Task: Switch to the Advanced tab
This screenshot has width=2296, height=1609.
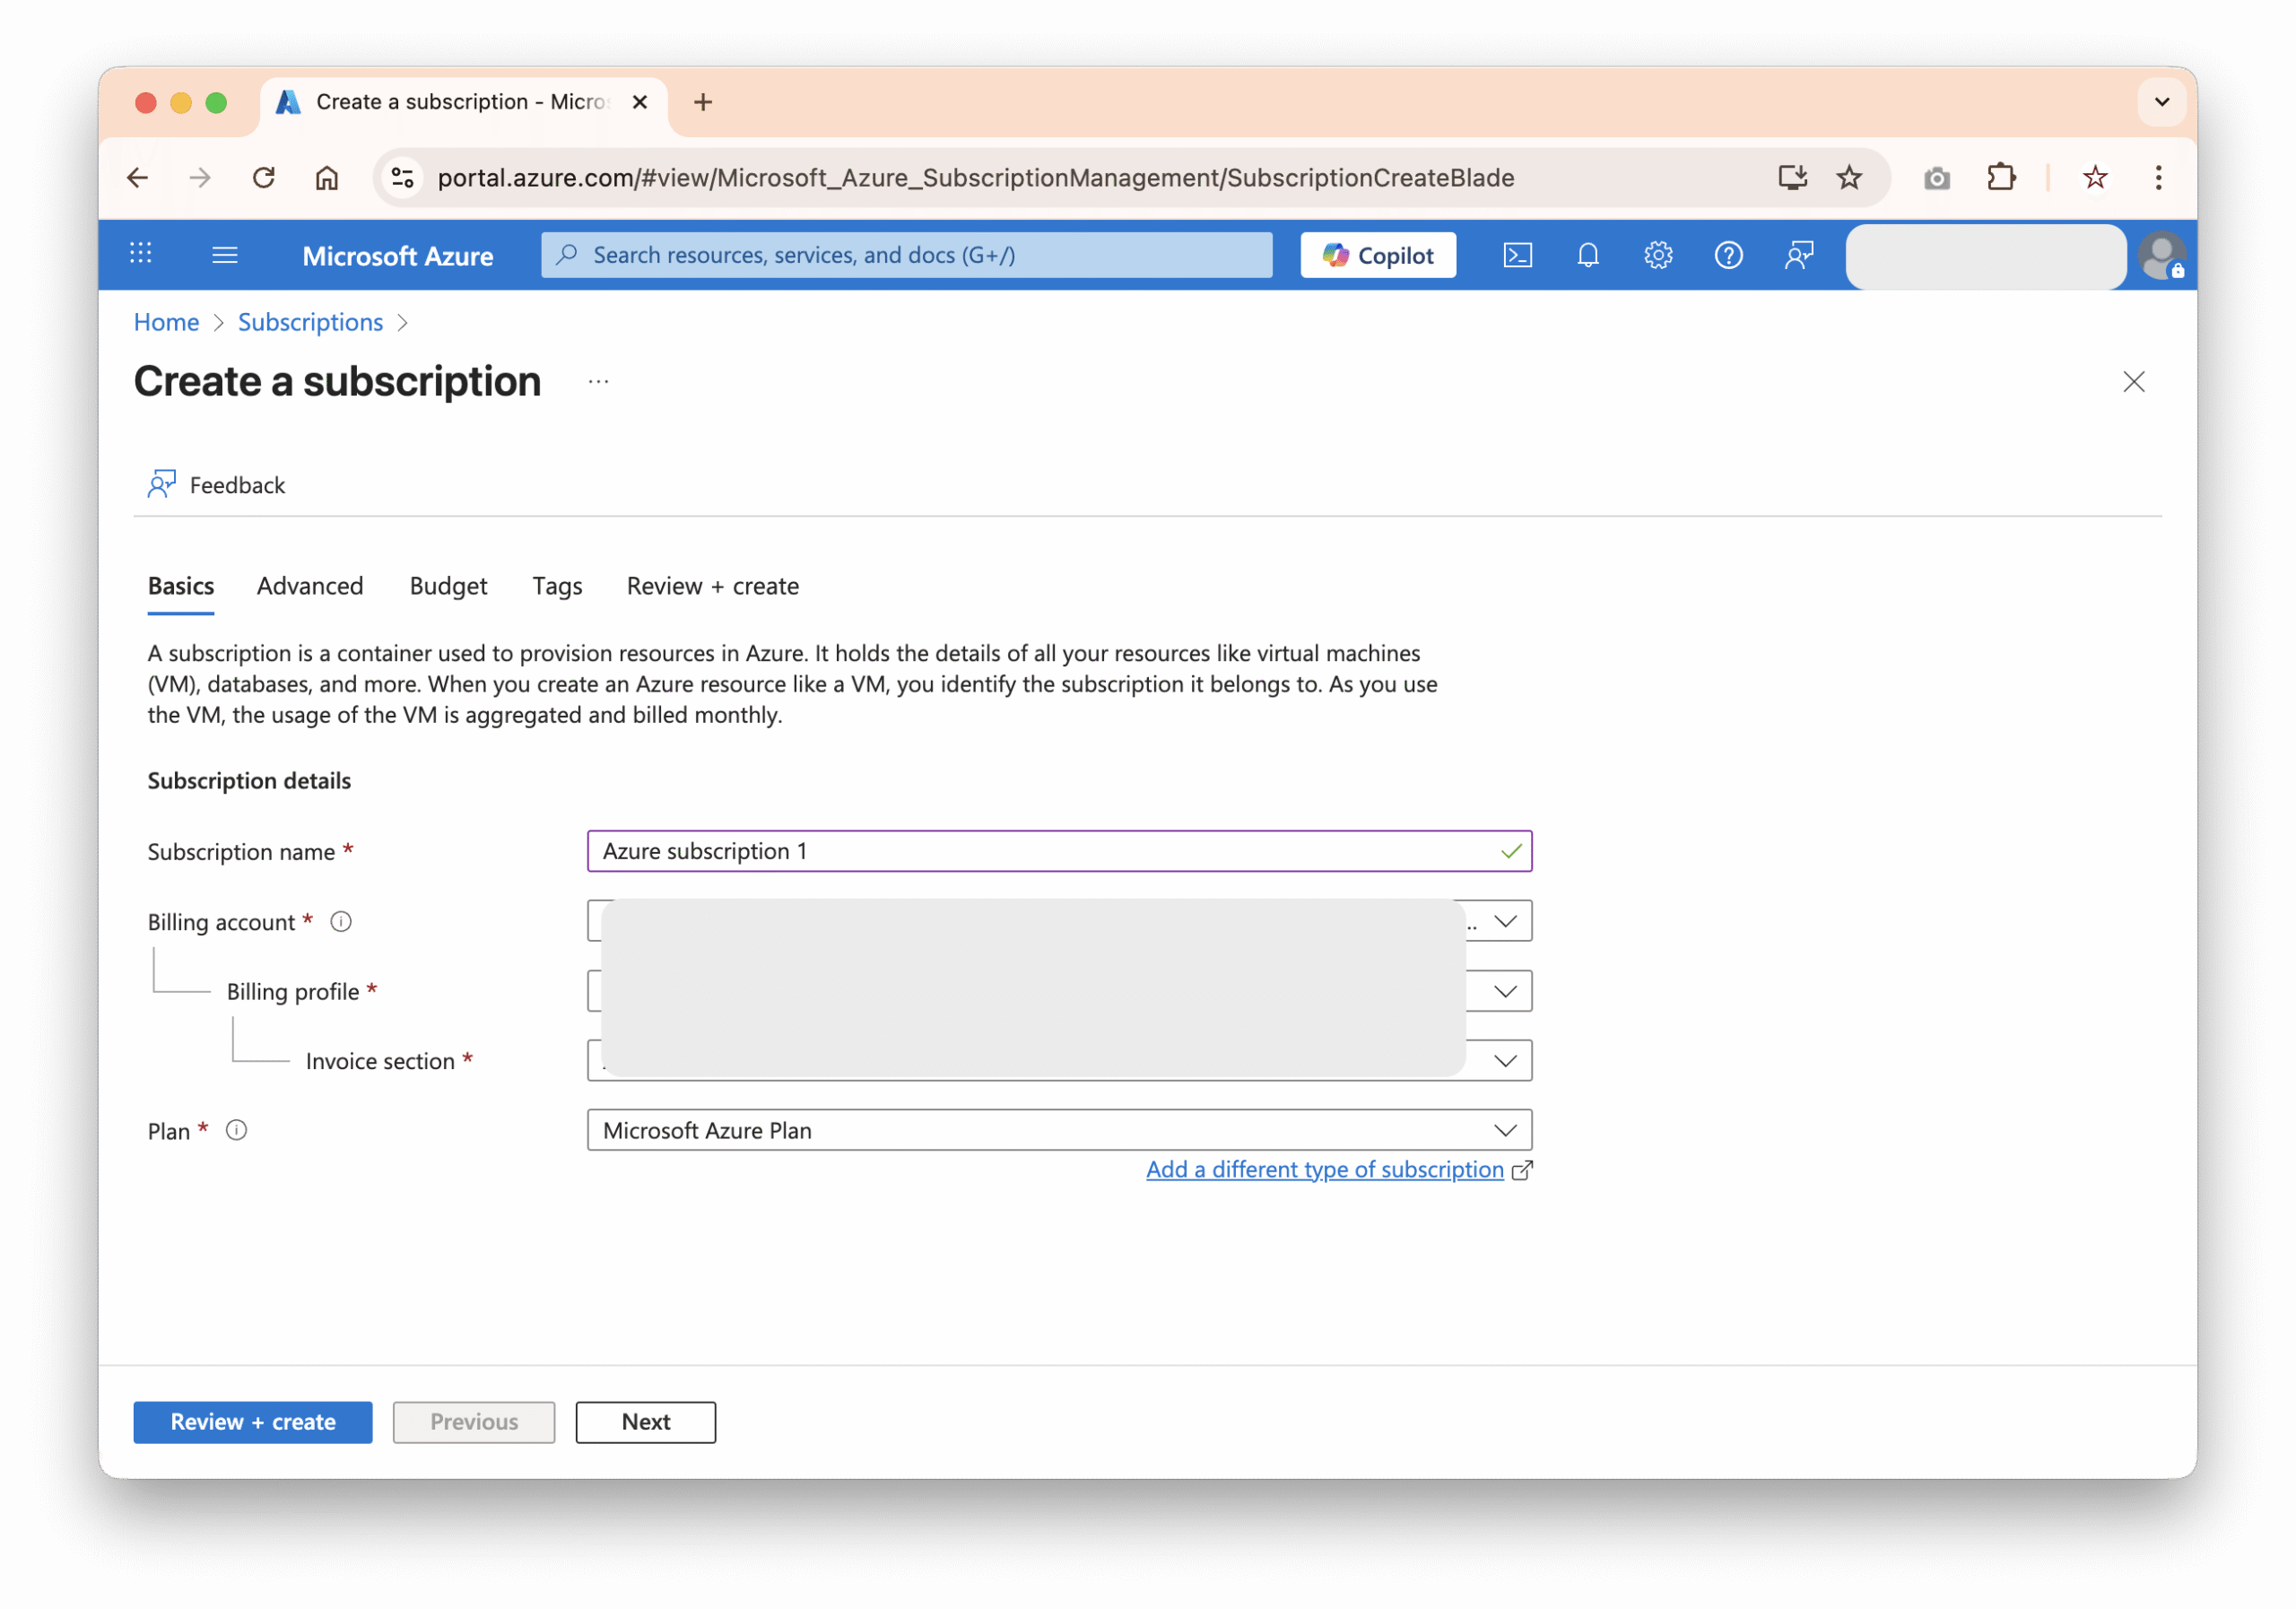Action: point(310,586)
